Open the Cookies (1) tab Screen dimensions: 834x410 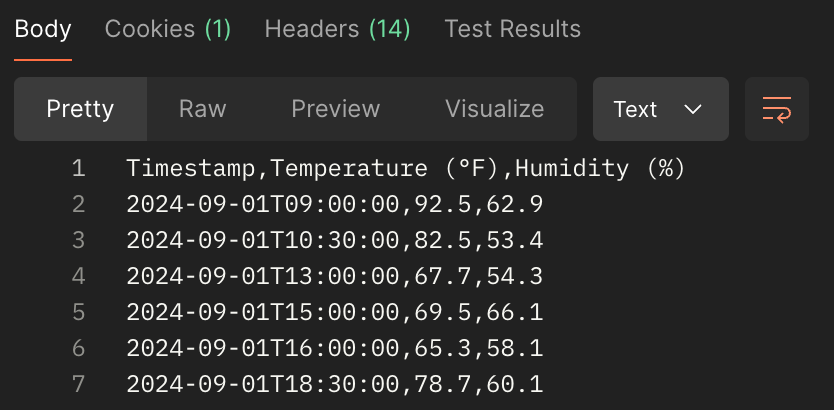tap(167, 29)
